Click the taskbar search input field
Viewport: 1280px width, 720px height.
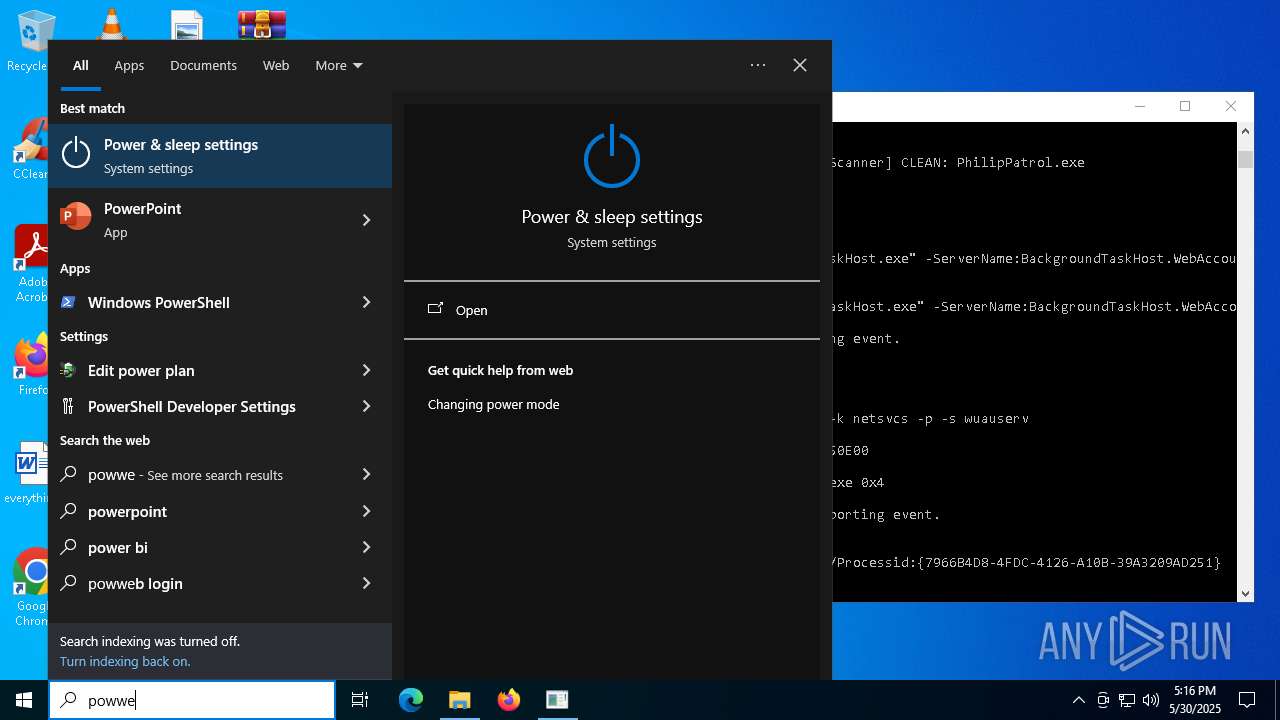tap(192, 700)
